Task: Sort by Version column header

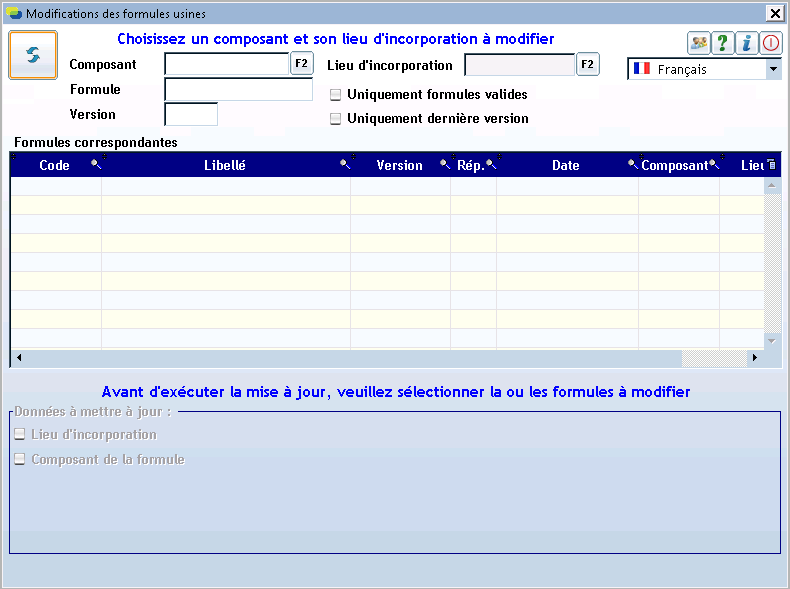Action: pos(400,165)
